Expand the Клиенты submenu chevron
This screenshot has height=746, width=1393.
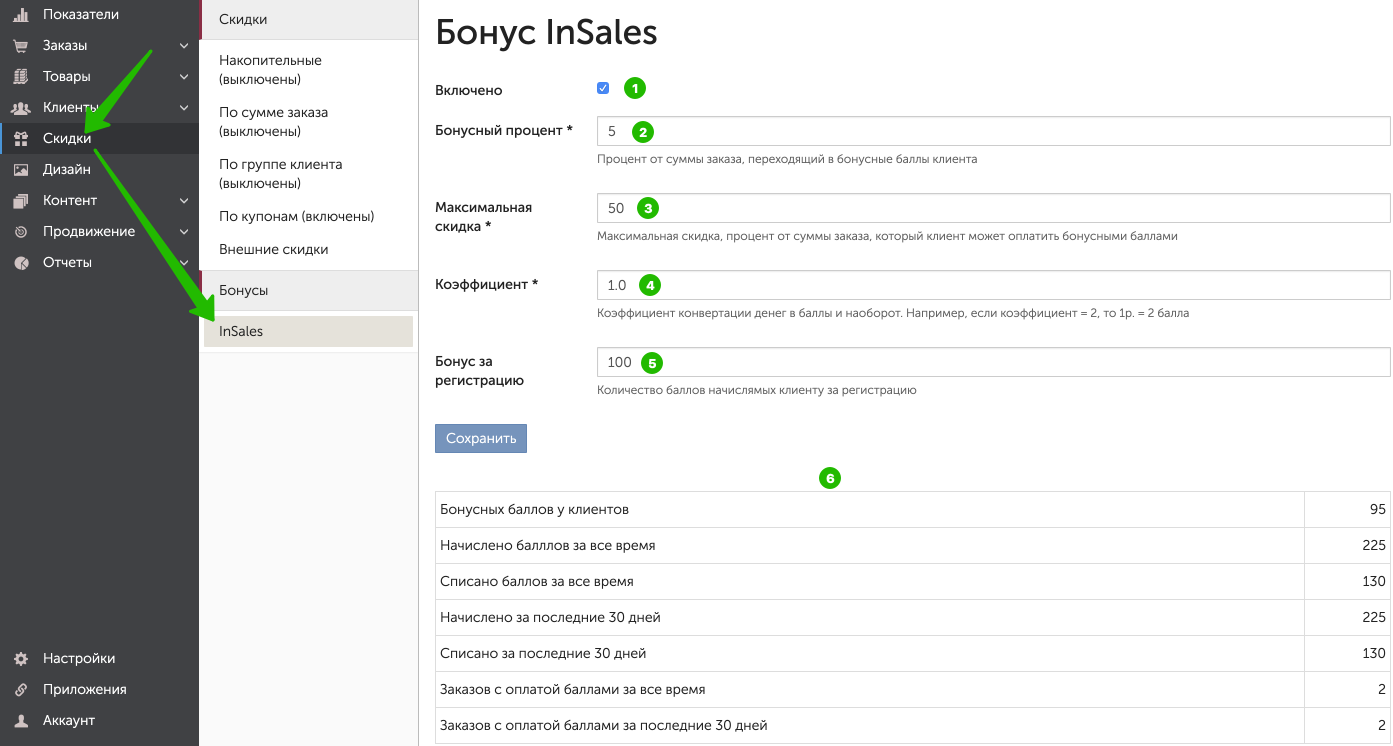(184, 107)
